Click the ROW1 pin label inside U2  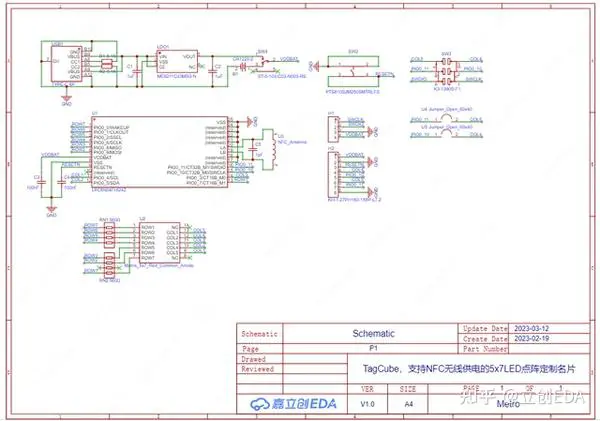point(148,227)
